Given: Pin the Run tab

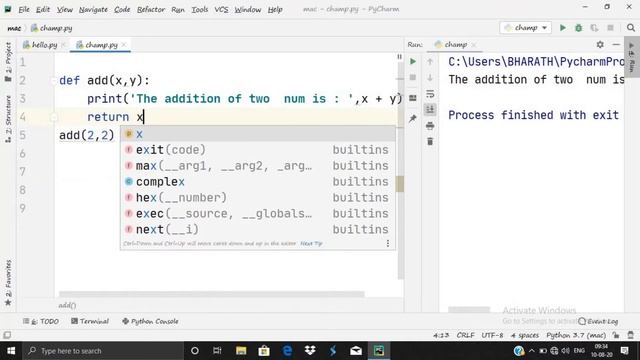Looking at the screenshot, I should (413, 118).
